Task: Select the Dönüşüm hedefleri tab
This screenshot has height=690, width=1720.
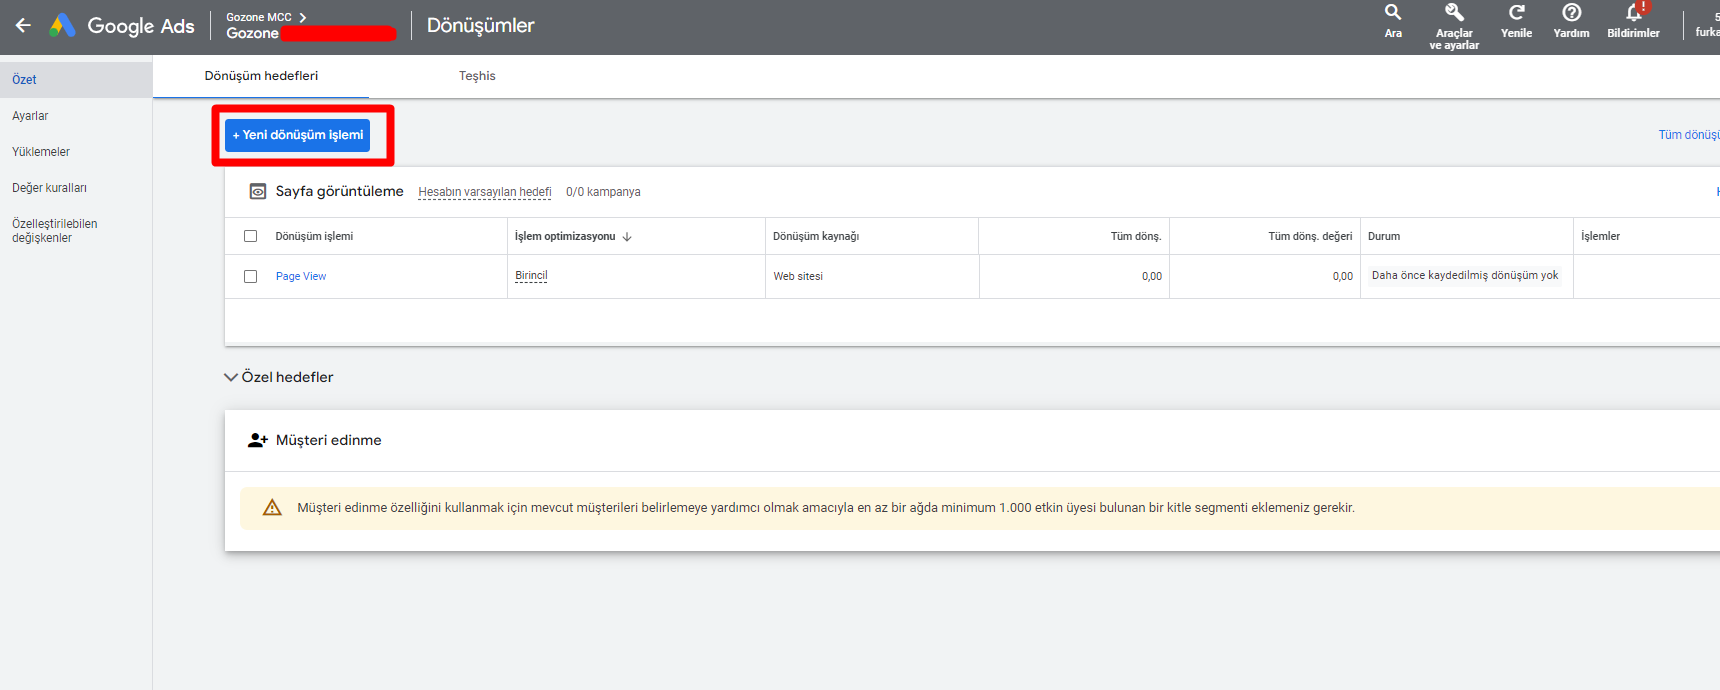Action: [x=261, y=76]
